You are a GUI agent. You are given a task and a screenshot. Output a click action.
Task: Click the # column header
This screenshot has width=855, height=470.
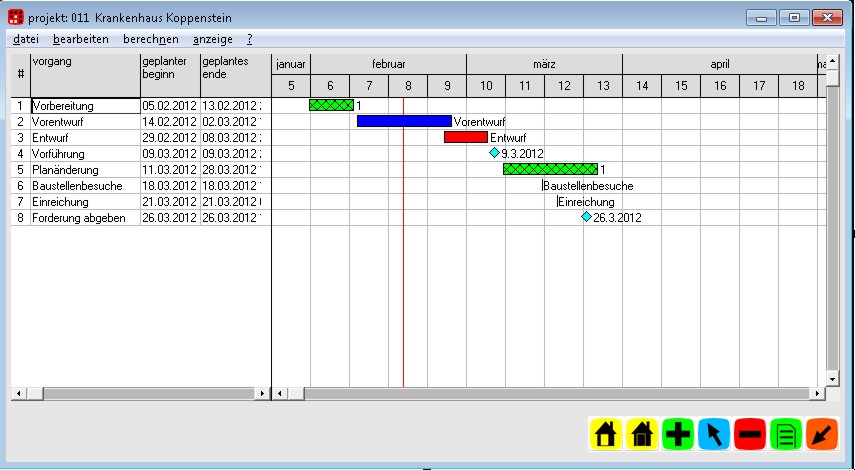coord(21,75)
